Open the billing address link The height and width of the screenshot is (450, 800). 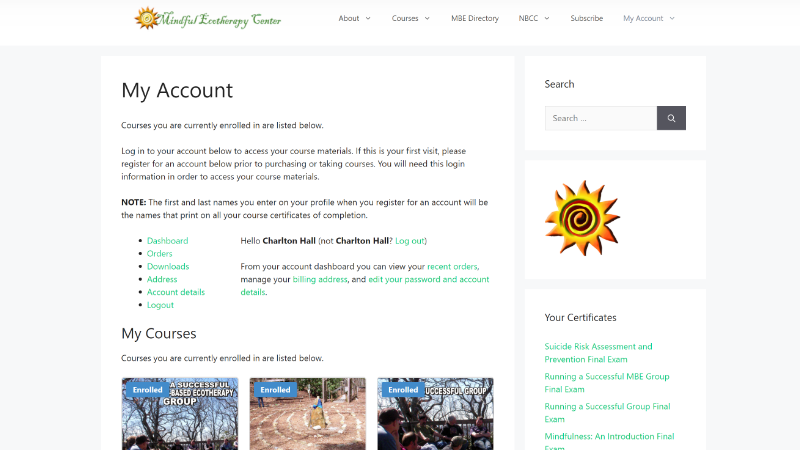pos(320,279)
